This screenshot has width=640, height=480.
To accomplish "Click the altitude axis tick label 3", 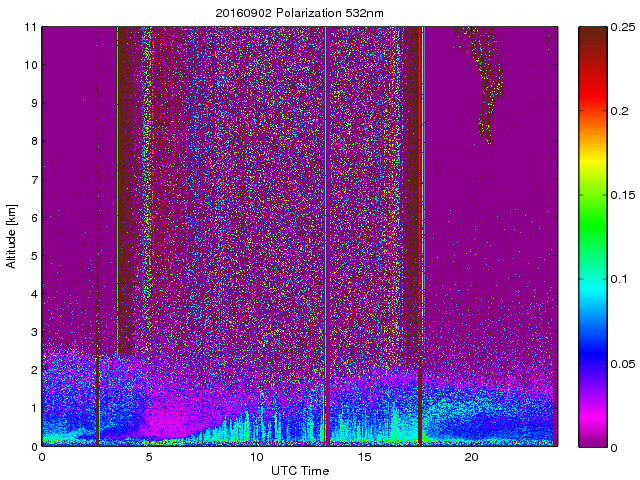I will 33,332.
